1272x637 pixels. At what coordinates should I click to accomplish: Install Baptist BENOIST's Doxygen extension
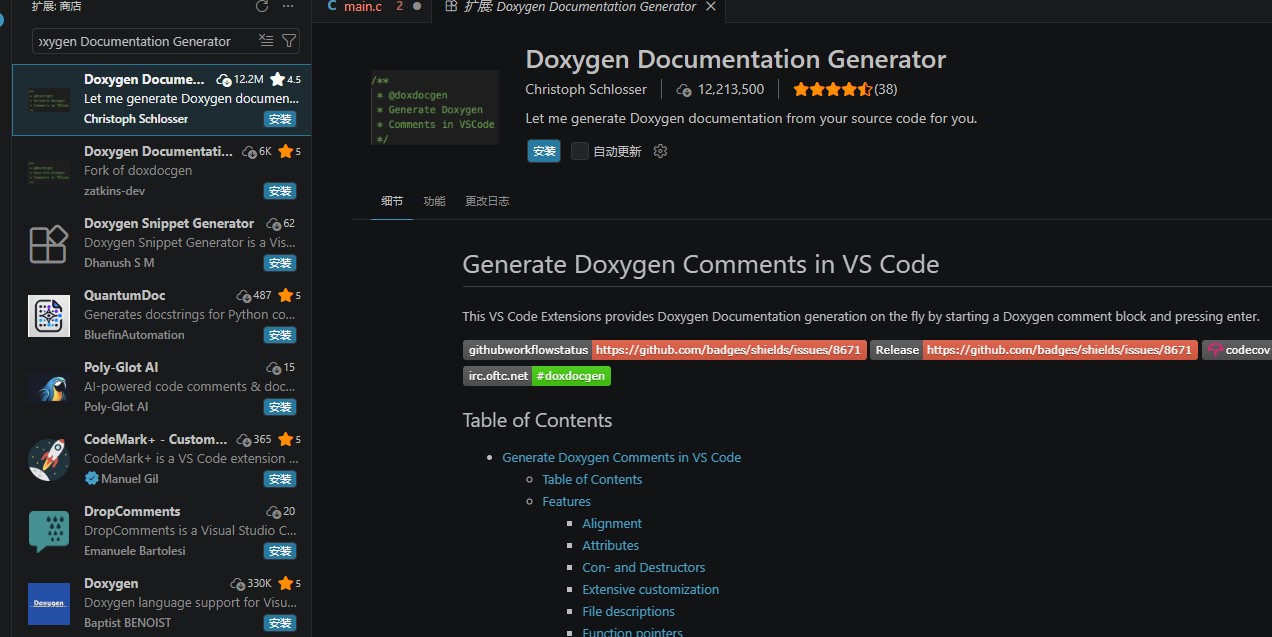[x=280, y=623]
